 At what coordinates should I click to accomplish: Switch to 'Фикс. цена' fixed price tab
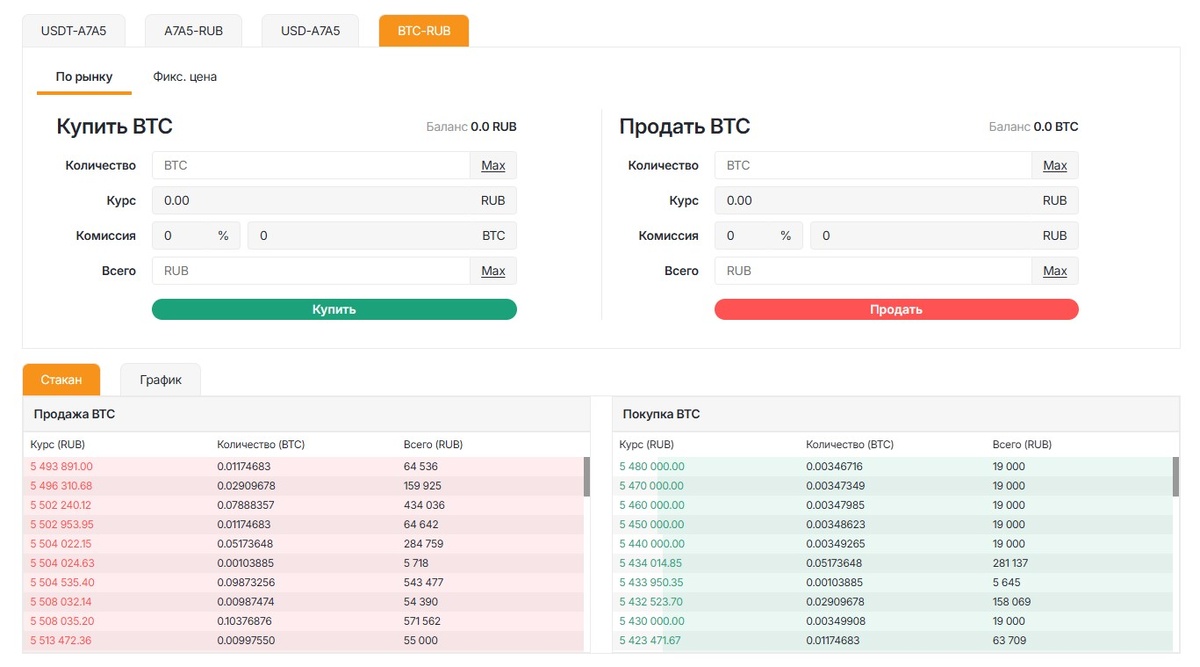[x=185, y=77]
